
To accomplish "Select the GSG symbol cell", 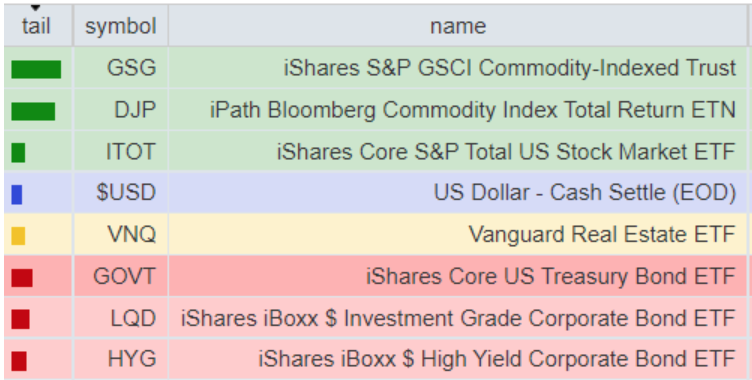I will (x=121, y=68).
